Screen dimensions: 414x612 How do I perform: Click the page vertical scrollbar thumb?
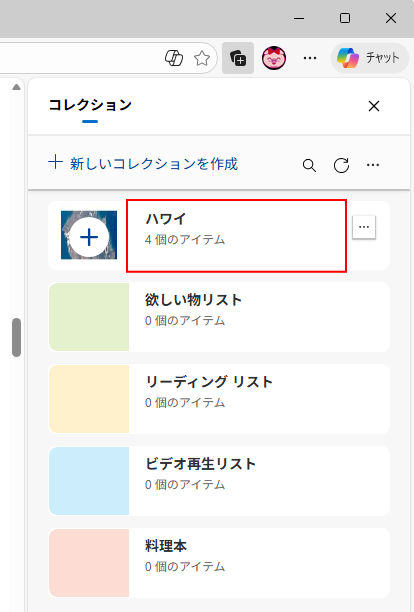click(16, 337)
